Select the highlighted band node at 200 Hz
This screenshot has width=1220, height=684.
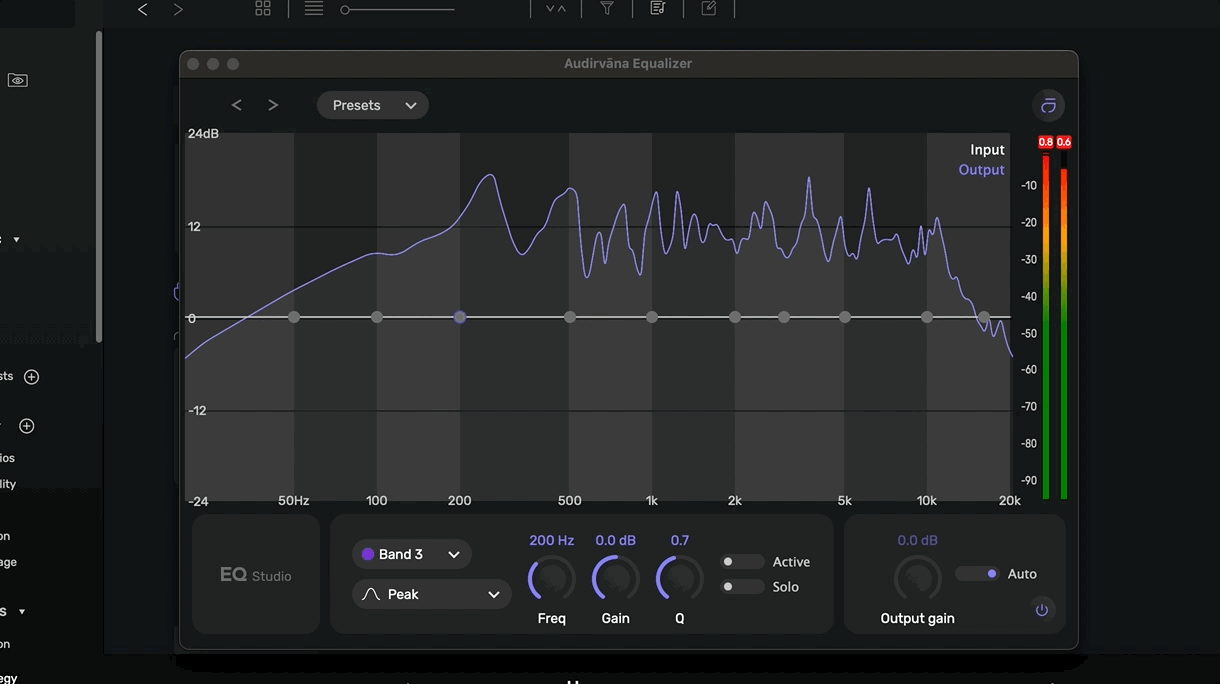click(x=460, y=317)
